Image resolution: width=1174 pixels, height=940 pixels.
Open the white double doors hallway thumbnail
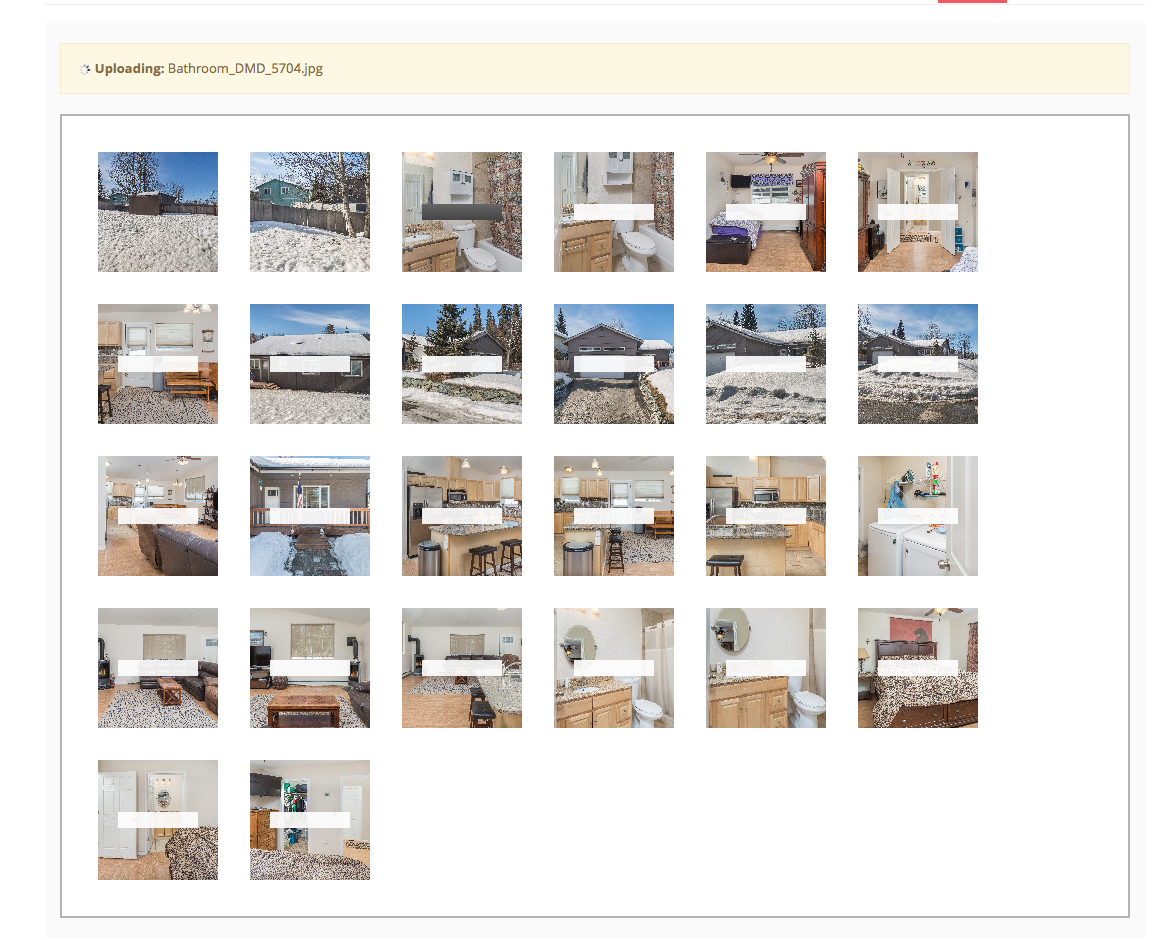coord(918,212)
